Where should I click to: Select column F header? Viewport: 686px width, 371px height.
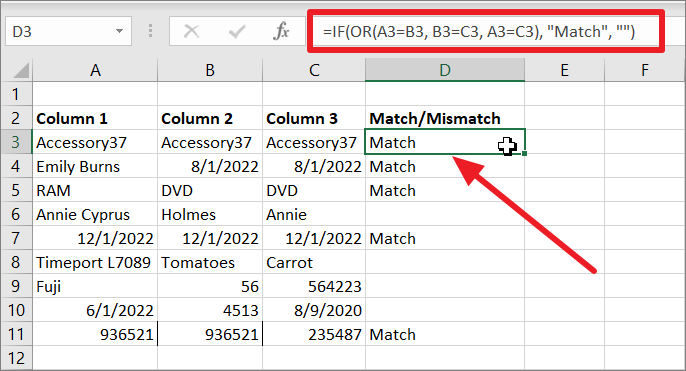(644, 70)
